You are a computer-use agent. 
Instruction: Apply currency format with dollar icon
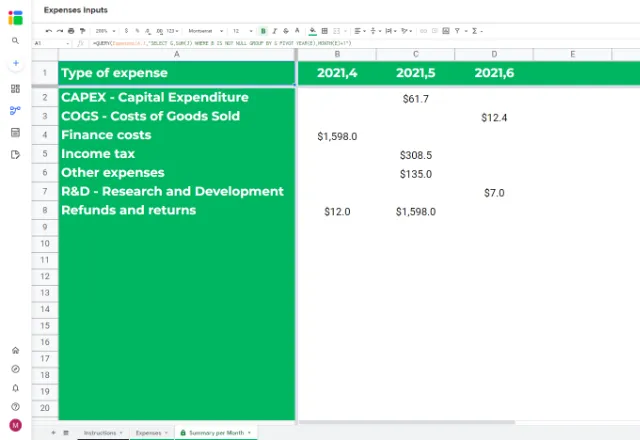tap(126, 31)
